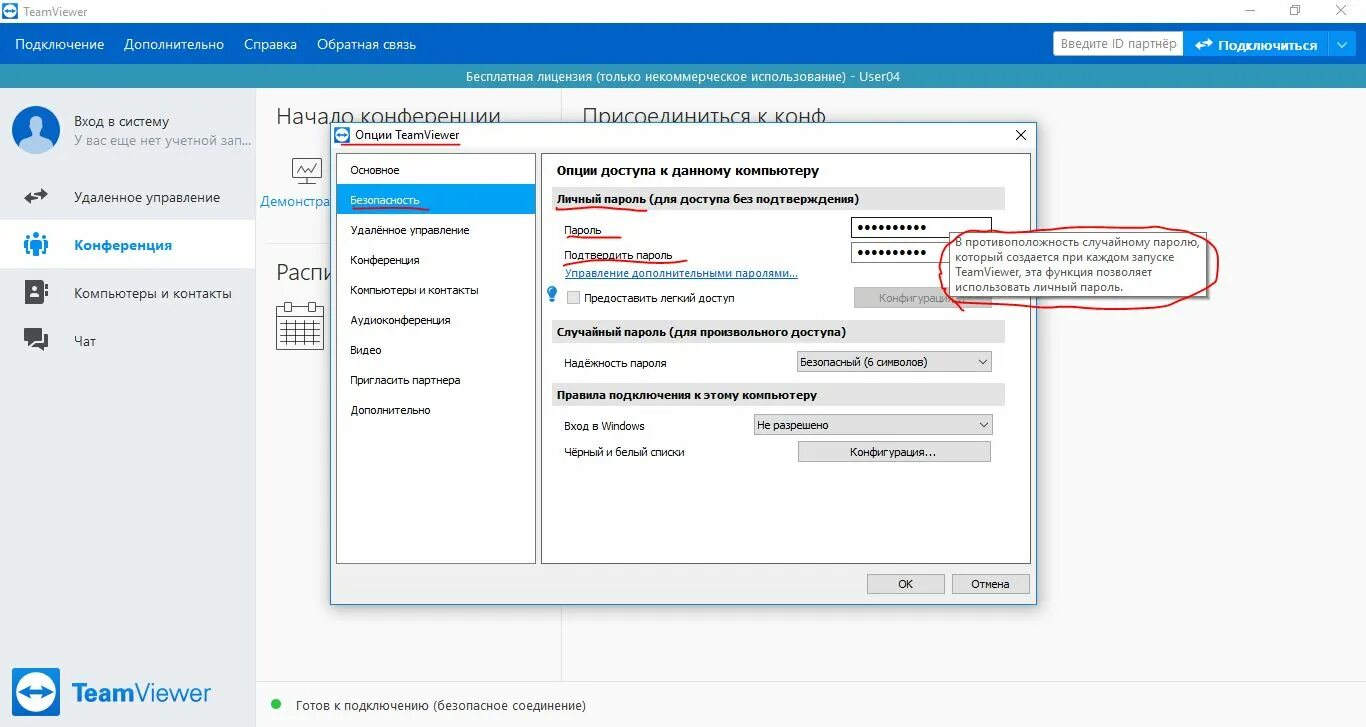The width and height of the screenshot is (1366, 727).
Task: Select Компьютеры и контакты options category
Action: click(x=436, y=290)
